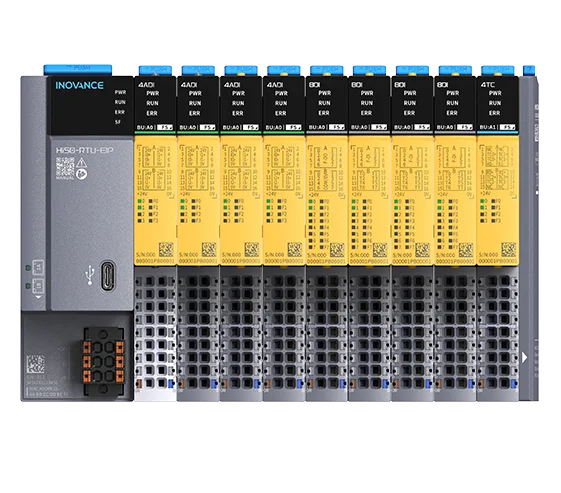Click the blue PUSH latch above the 4TC module
Screen dimensions: 561x493
498,71
